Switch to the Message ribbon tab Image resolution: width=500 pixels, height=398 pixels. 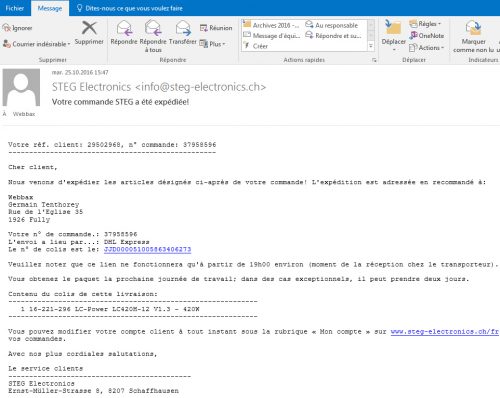click(x=50, y=8)
